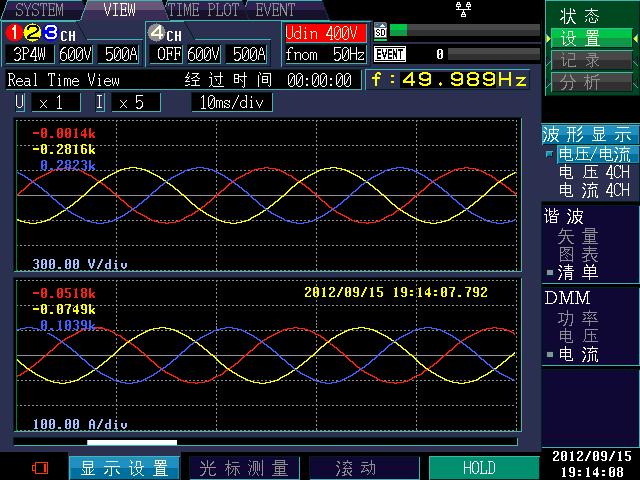Click the network connection icon at top

tap(461, 9)
